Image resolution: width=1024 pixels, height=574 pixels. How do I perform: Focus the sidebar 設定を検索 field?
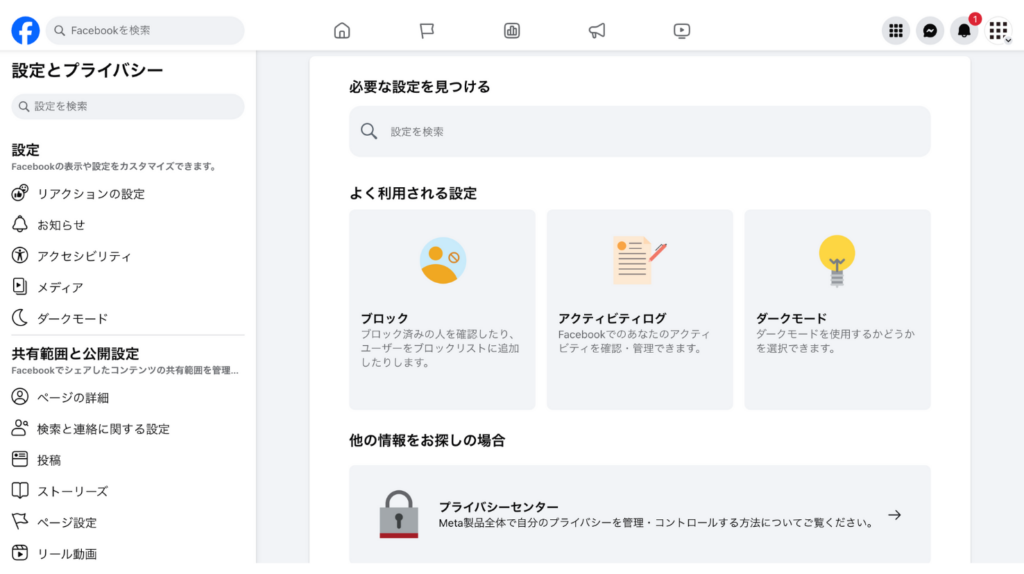(128, 106)
